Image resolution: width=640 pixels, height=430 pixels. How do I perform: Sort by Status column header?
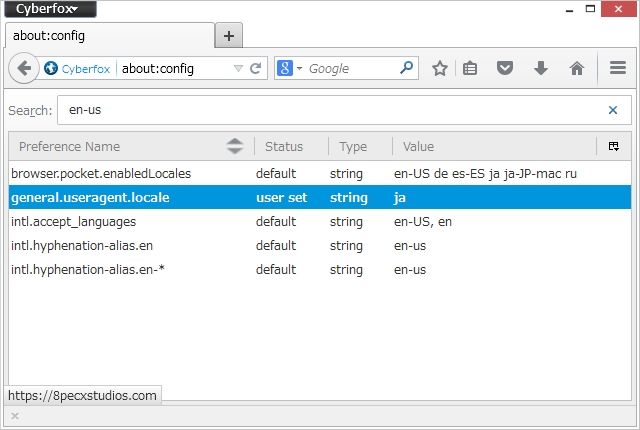pyautogui.click(x=291, y=146)
